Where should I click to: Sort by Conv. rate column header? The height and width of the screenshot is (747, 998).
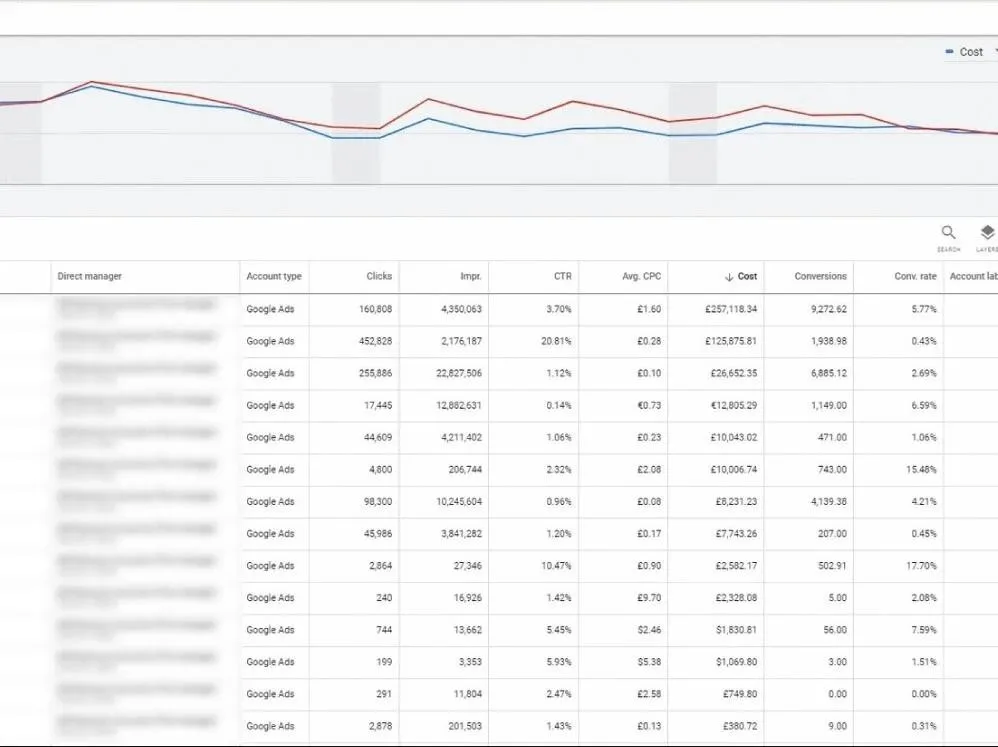pos(915,276)
